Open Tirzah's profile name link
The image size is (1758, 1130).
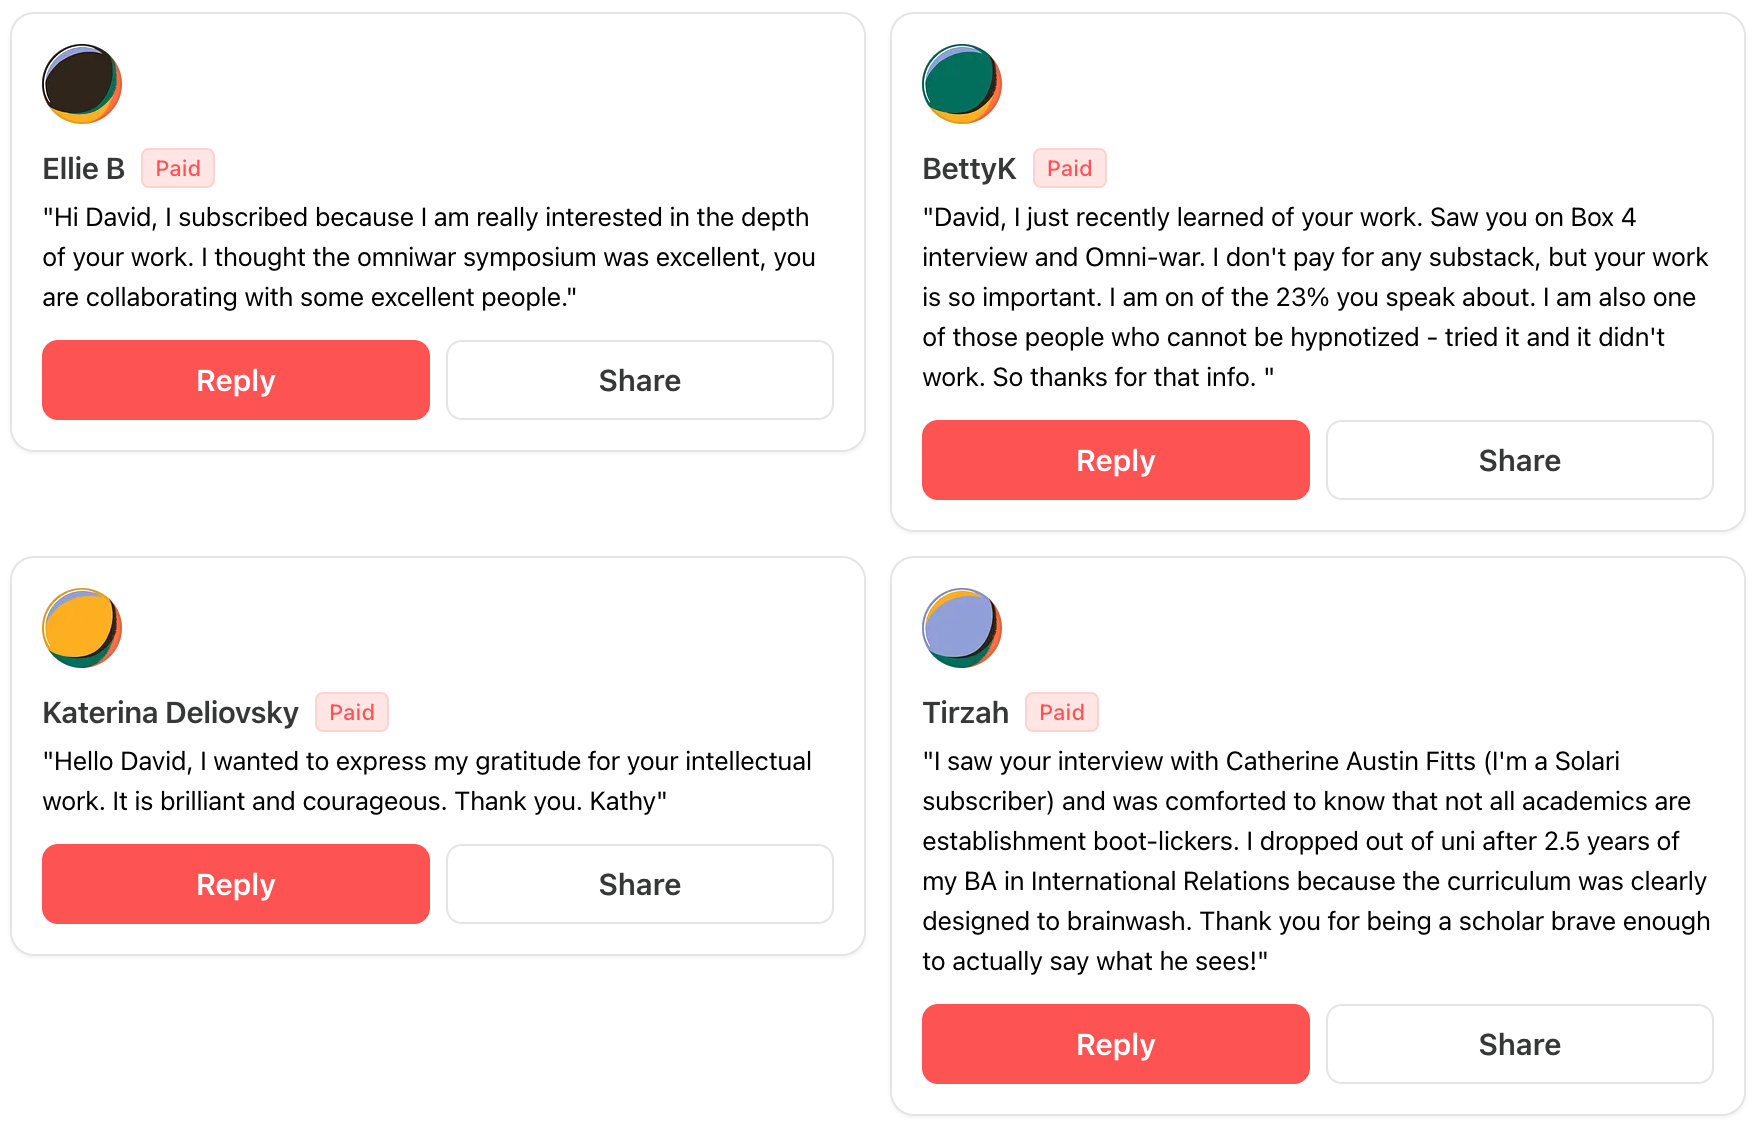(x=965, y=713)
